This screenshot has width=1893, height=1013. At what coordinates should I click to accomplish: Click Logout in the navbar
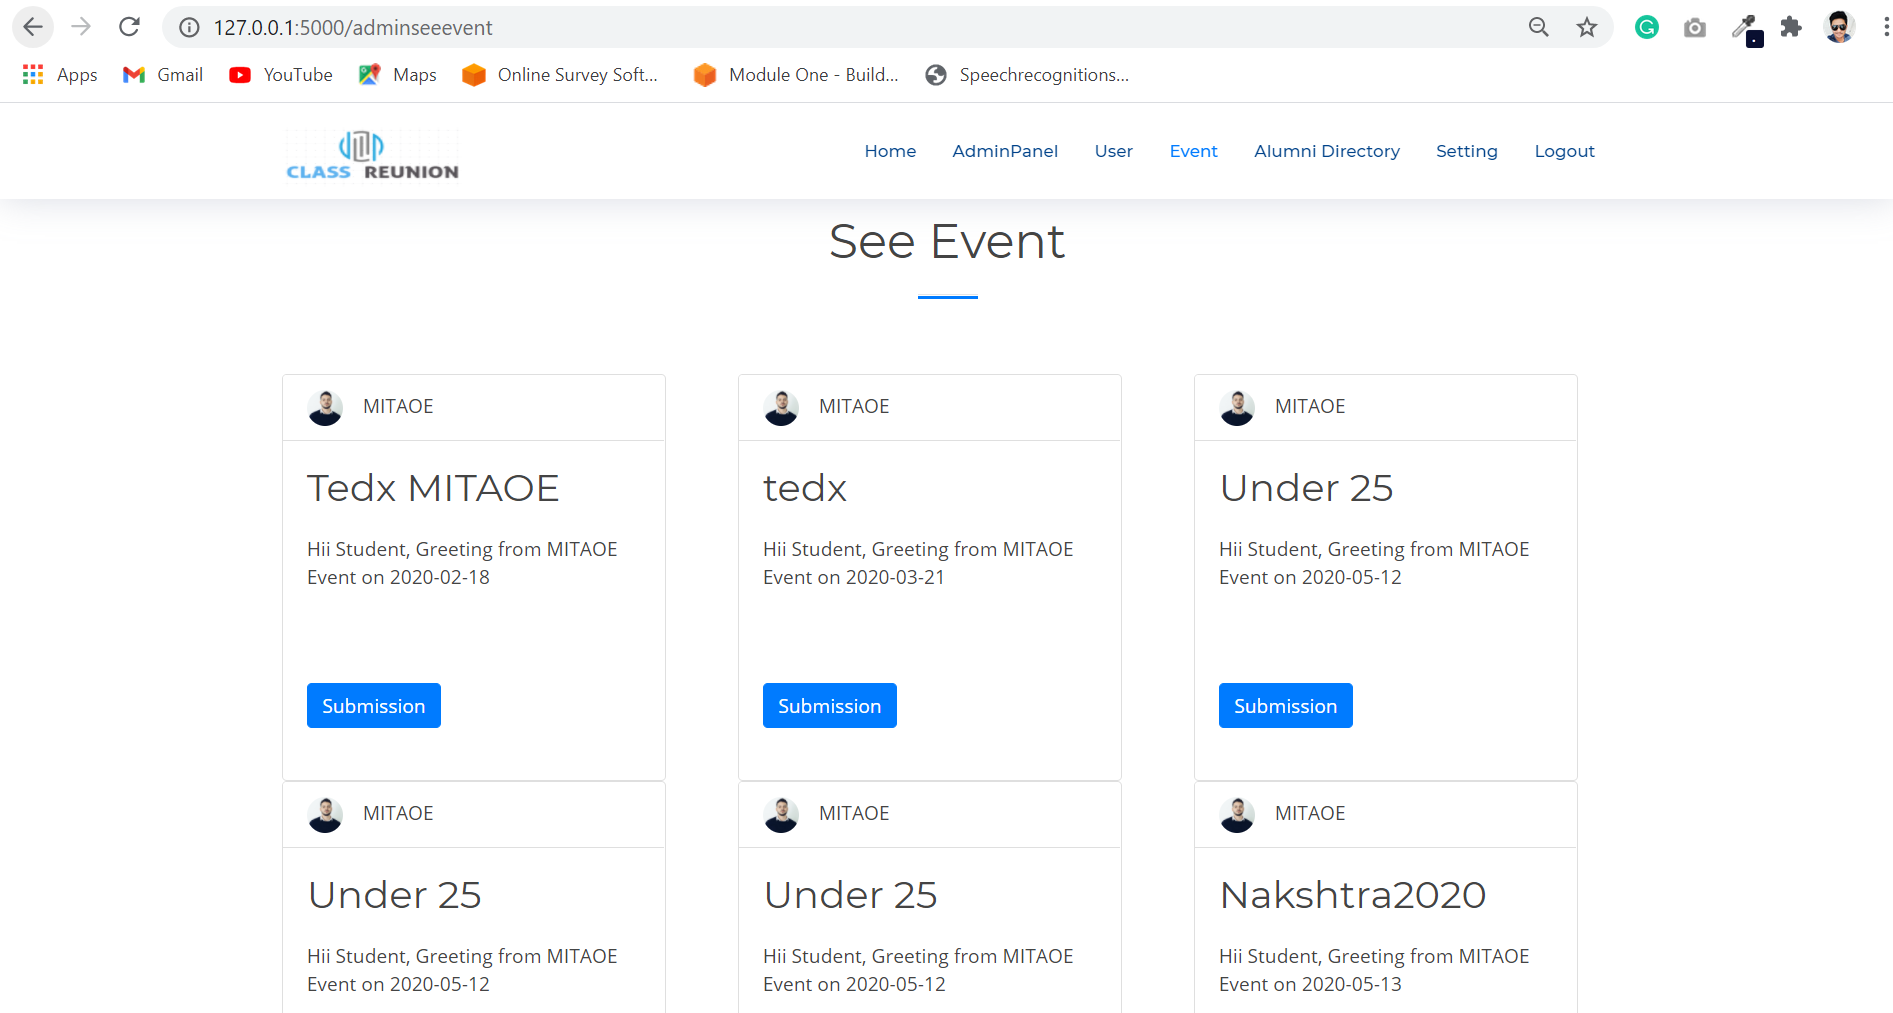click(1565, 151)
